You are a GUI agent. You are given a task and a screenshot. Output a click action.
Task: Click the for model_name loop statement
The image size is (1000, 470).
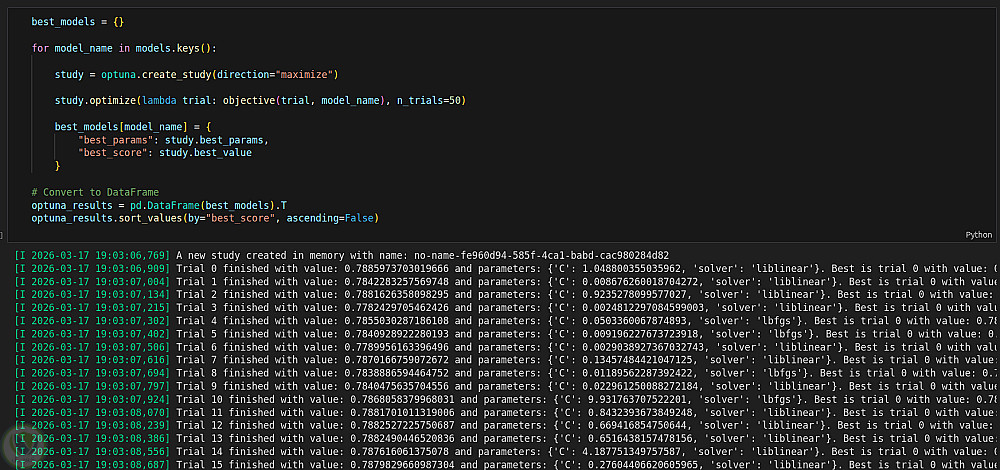point(130,48)
